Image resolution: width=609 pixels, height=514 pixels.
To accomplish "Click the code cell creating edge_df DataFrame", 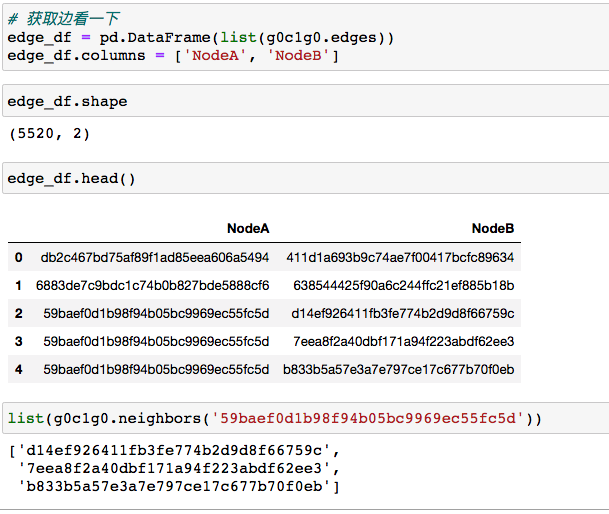I will (x=306, y=37).
